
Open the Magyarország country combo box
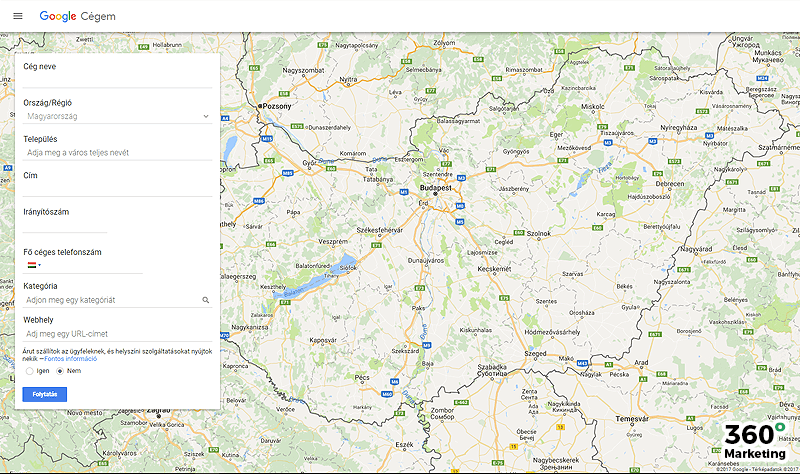[x=117, y=116]
